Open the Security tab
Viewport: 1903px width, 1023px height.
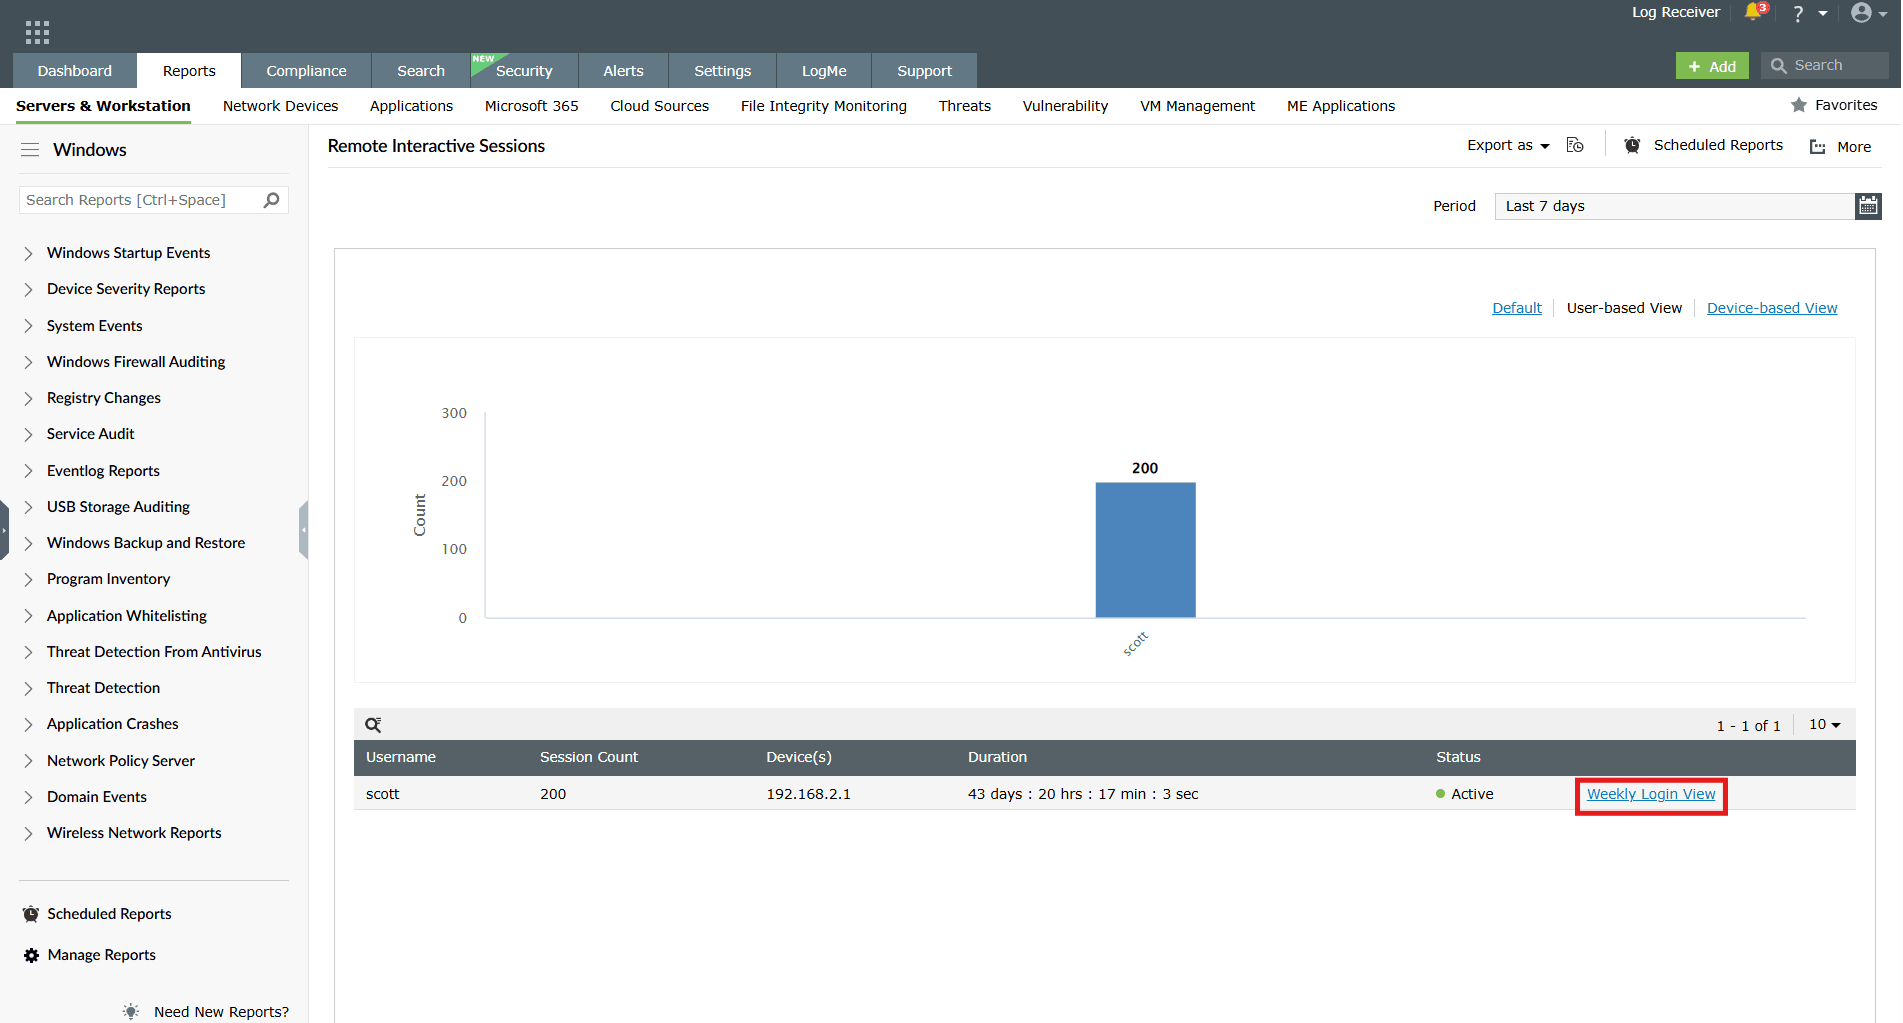(524, 71)
